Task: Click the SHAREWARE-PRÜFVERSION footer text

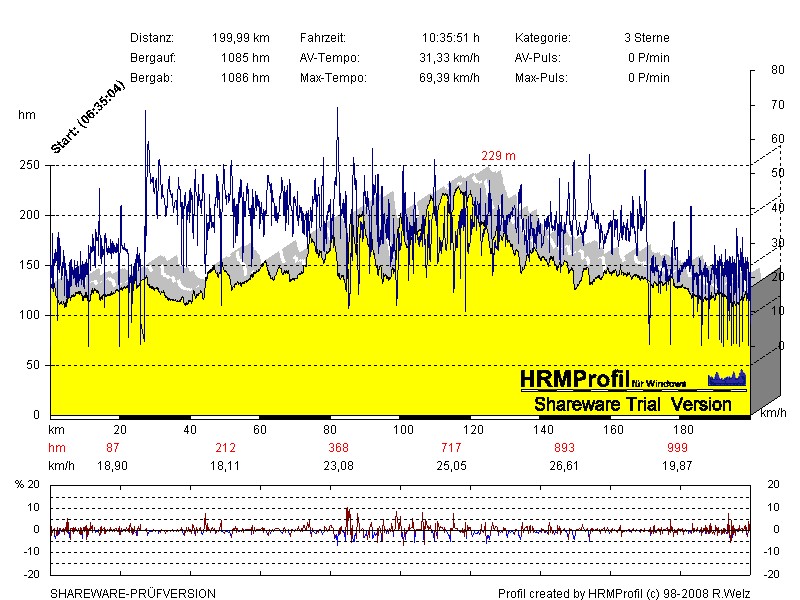Action: (x=133, y=593)
